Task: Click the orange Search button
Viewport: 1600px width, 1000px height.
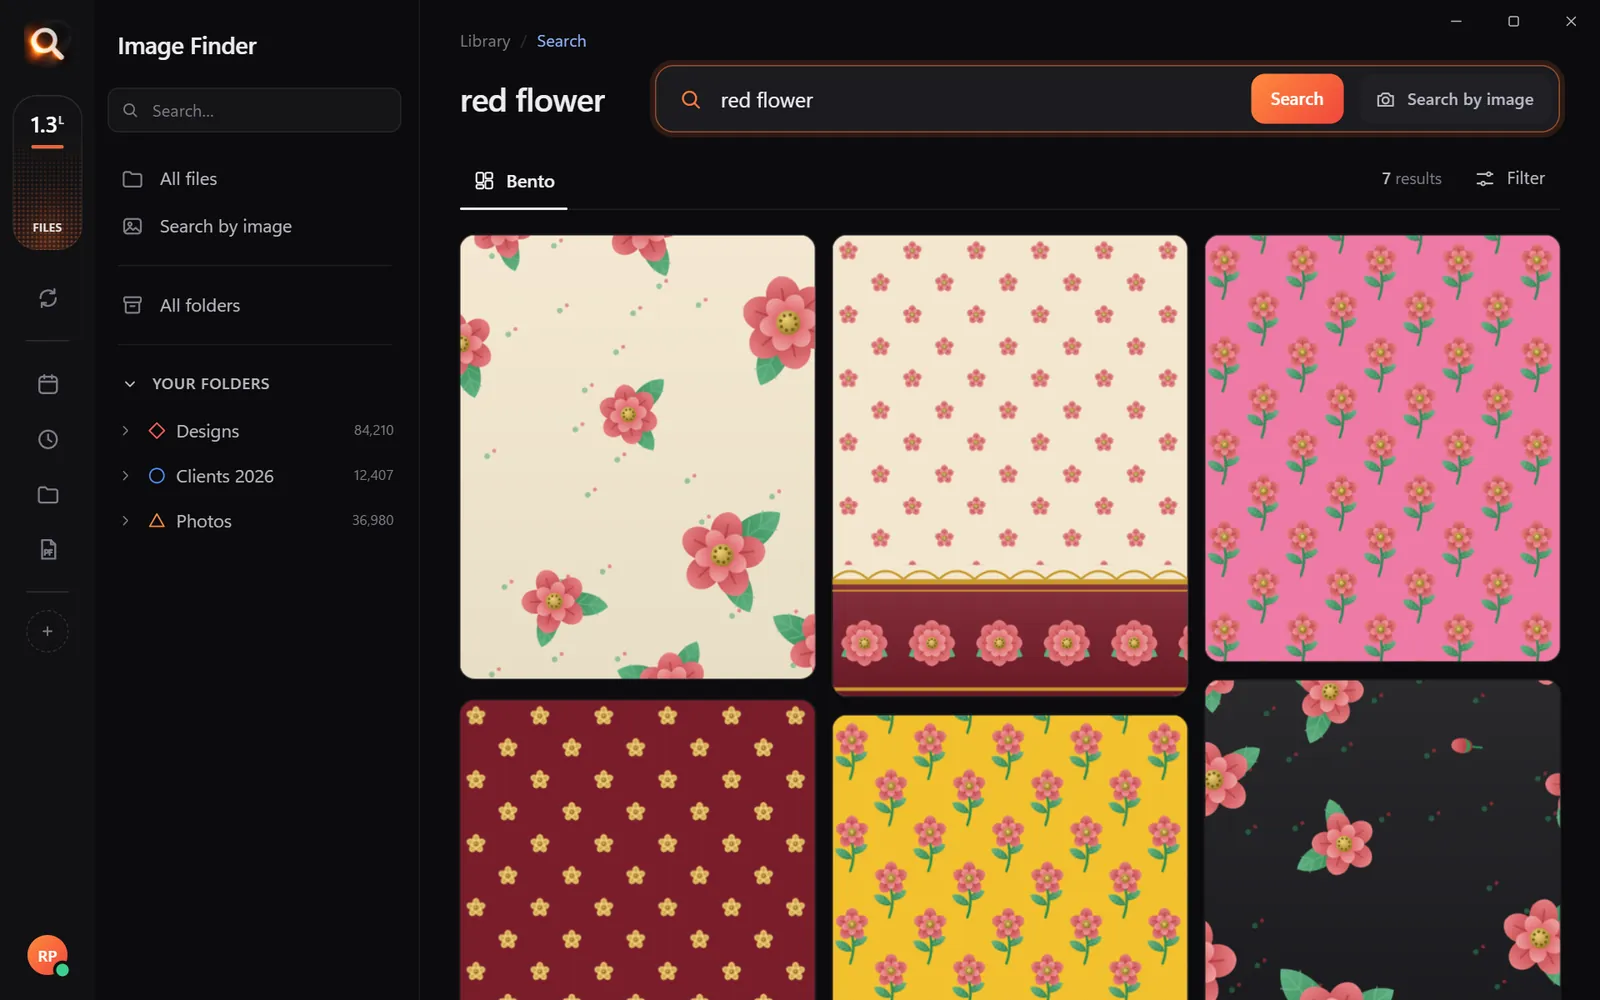Action: pyautogui.click(x=1297, y=99)
